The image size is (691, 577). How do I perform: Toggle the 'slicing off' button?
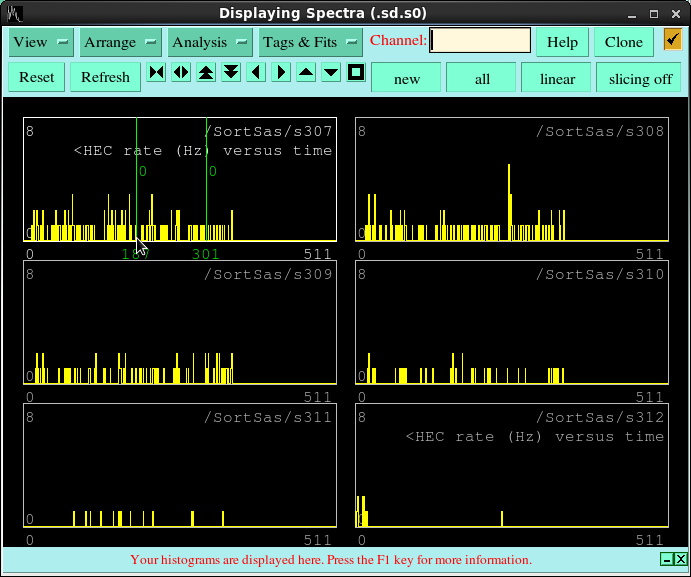click(x=640, y=79)
